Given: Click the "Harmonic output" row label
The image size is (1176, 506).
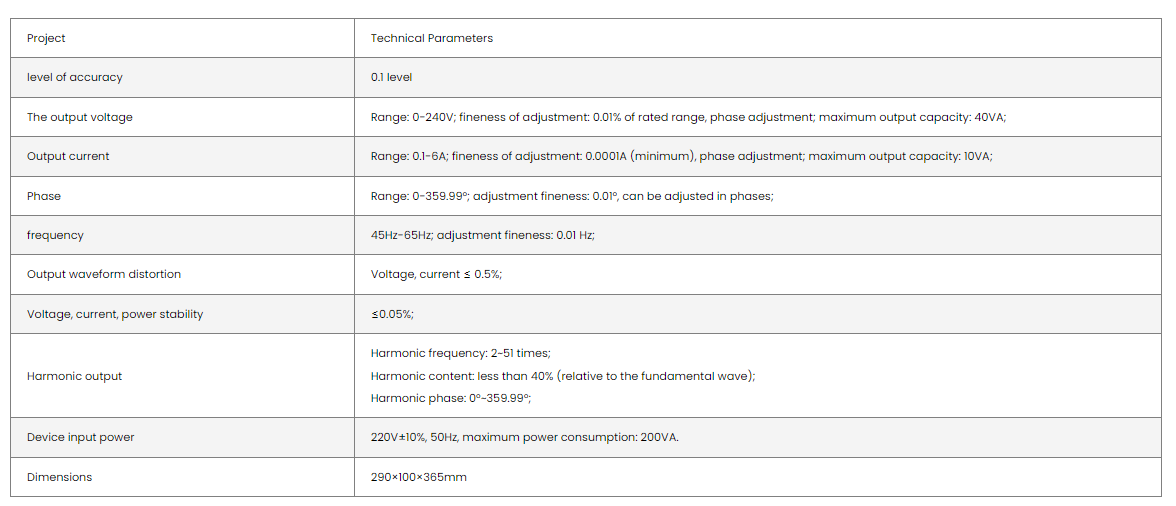Looking at the screenshot, I should [x=75, y=376].
